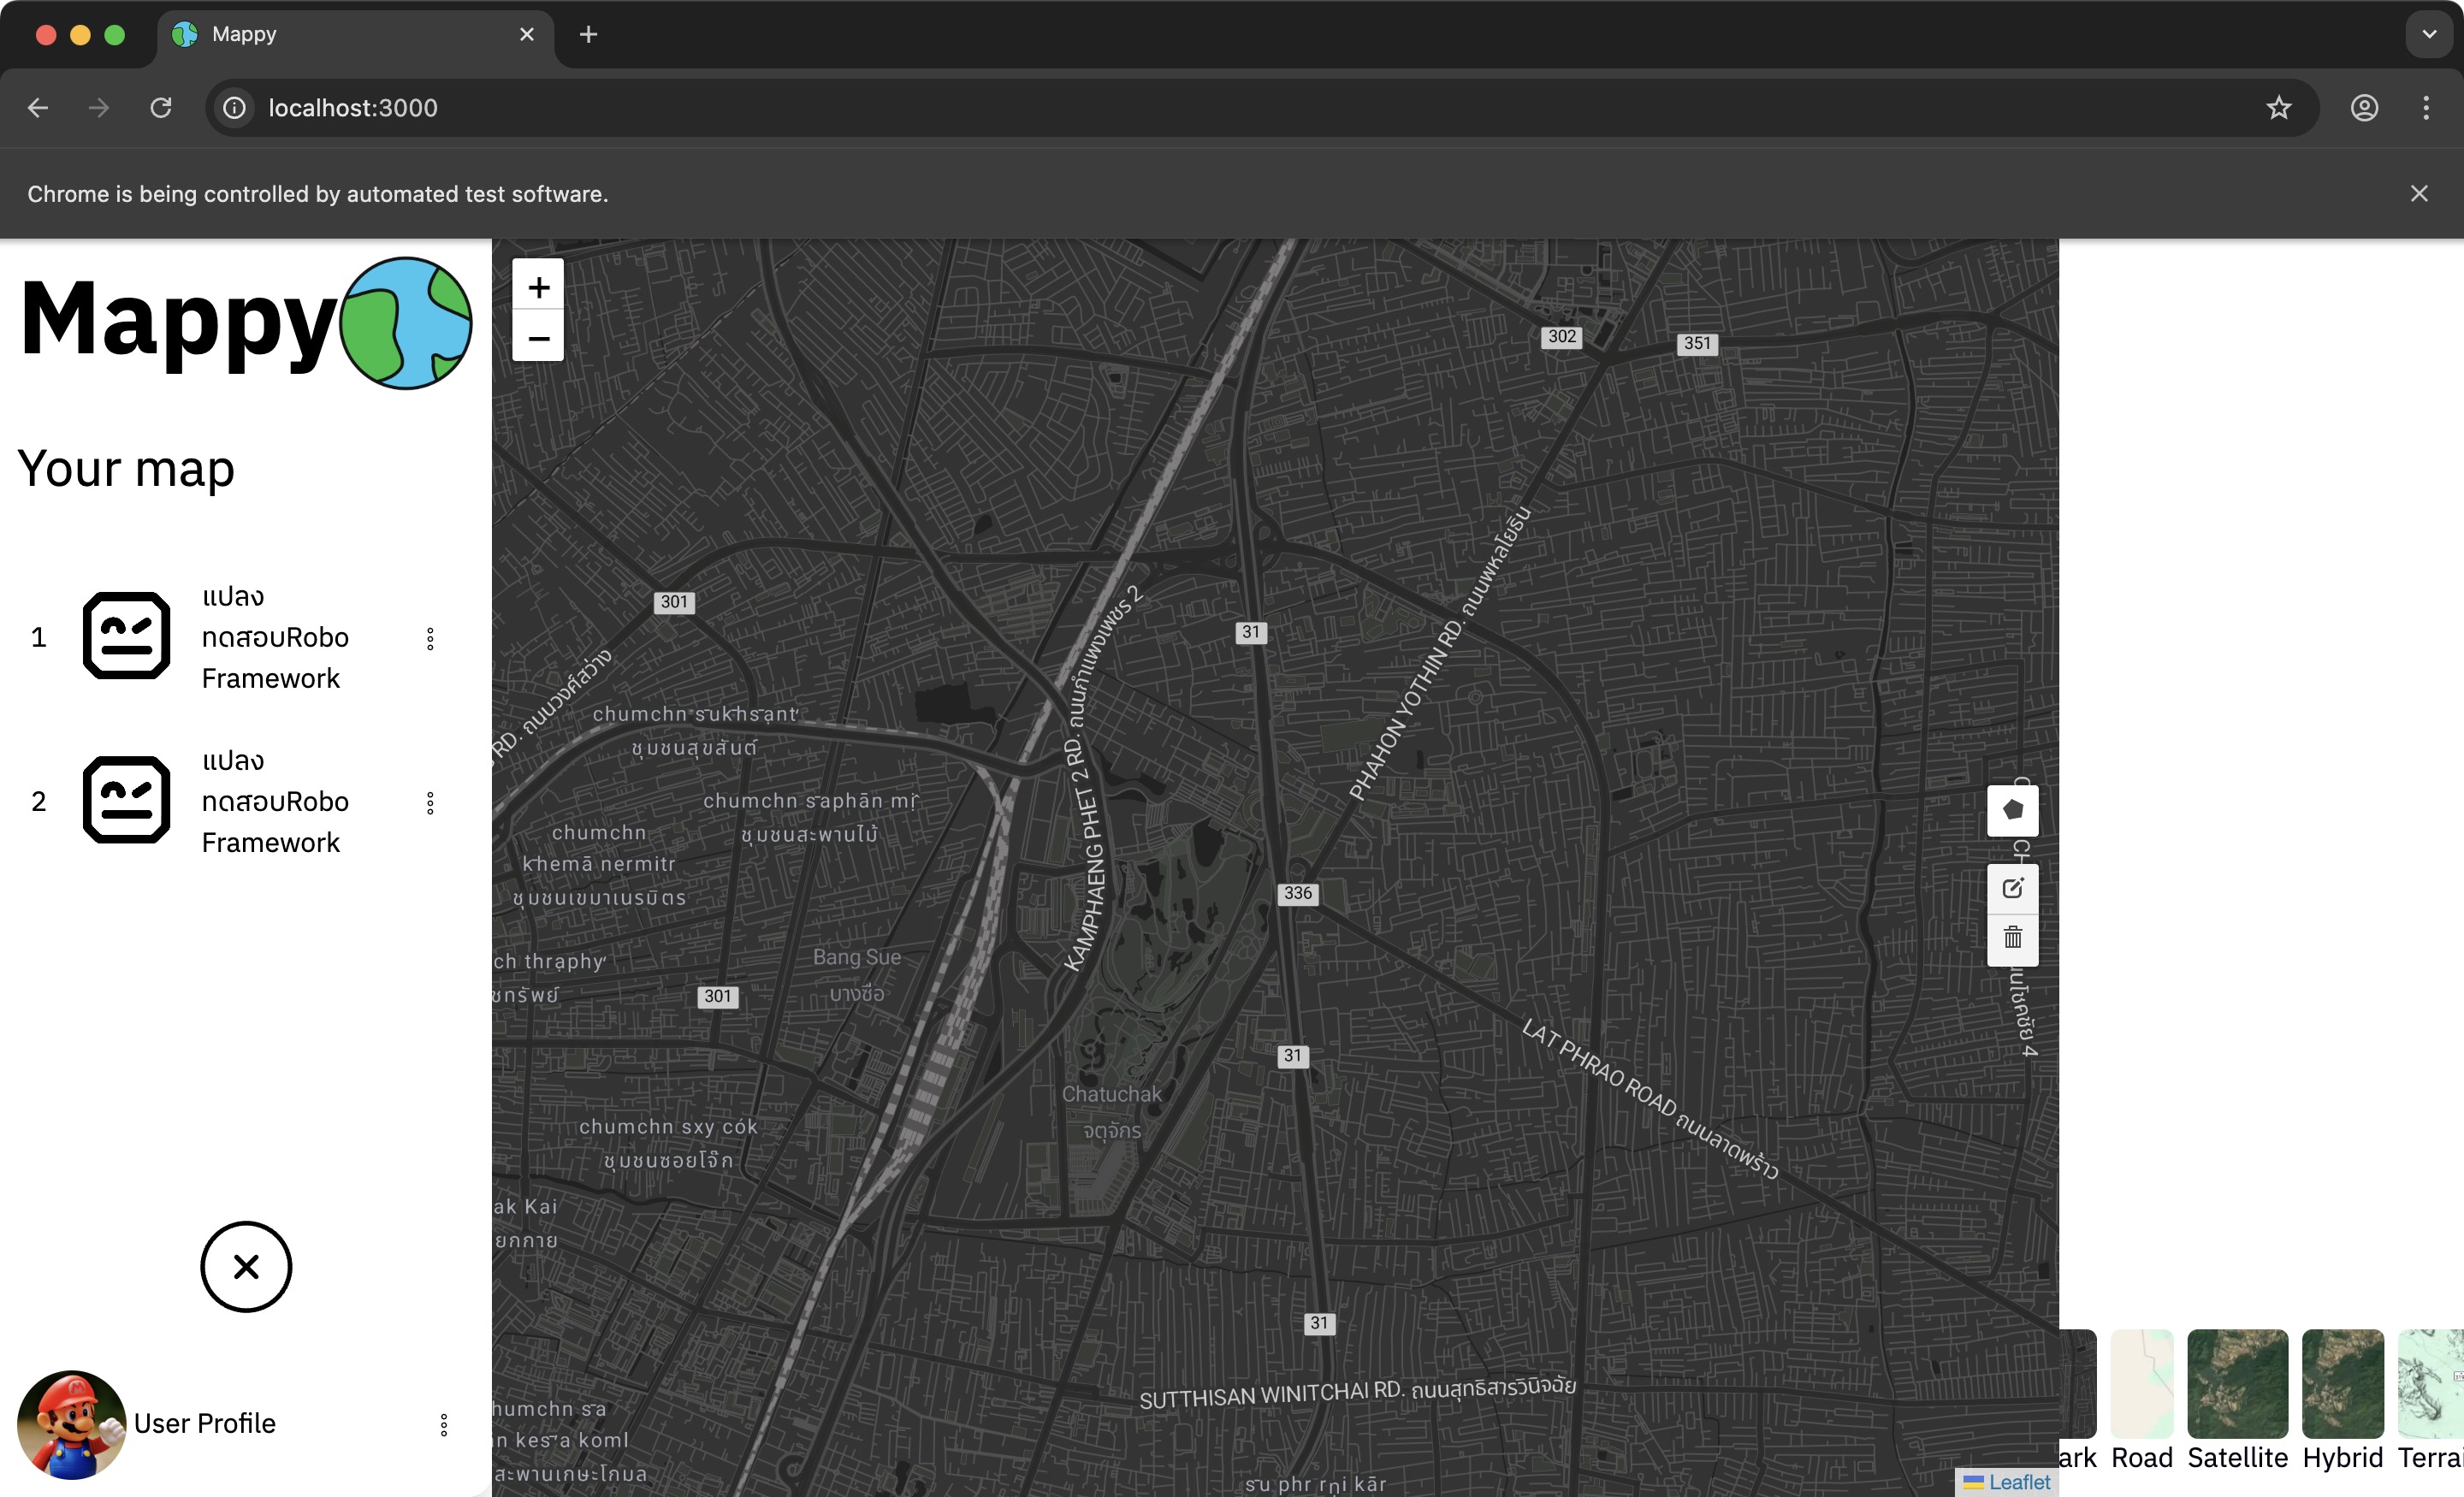The width and height of the screenshot is (2464, 1497).
Task: Zoom out of the map
Action: 538,337
